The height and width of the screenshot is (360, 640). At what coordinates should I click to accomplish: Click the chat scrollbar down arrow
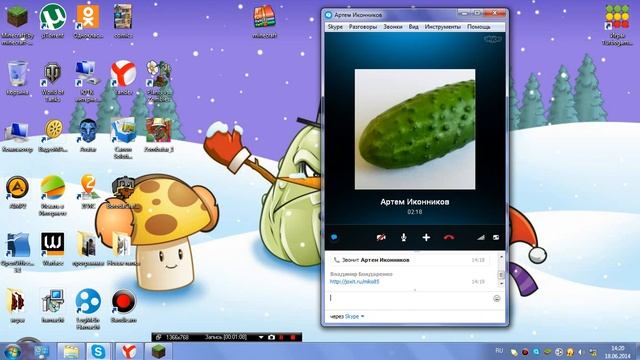501,283
